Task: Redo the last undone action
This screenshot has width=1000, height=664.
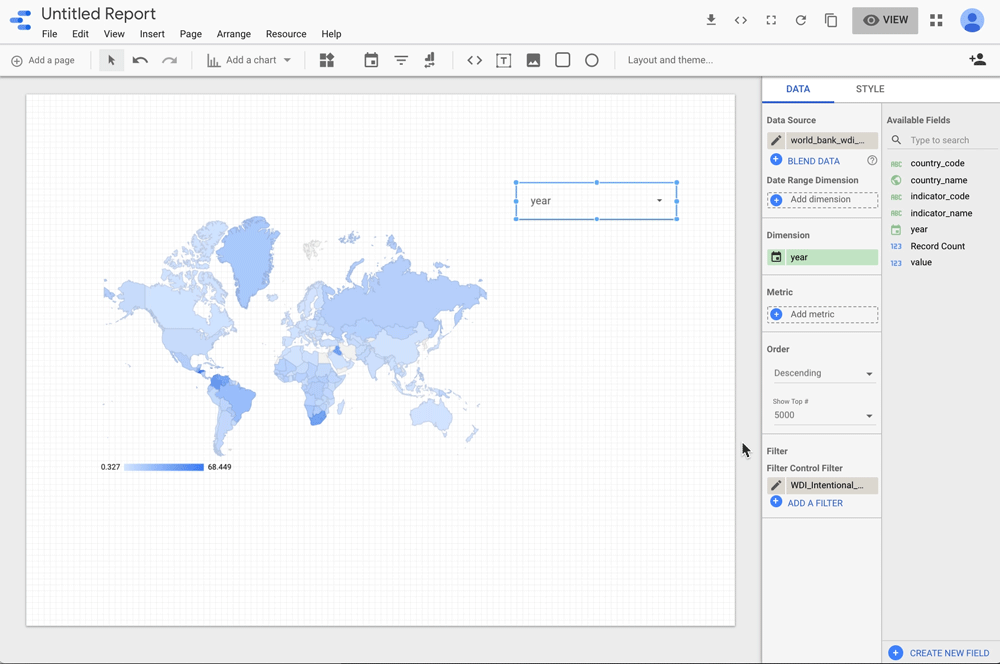Action: [169, 60]
